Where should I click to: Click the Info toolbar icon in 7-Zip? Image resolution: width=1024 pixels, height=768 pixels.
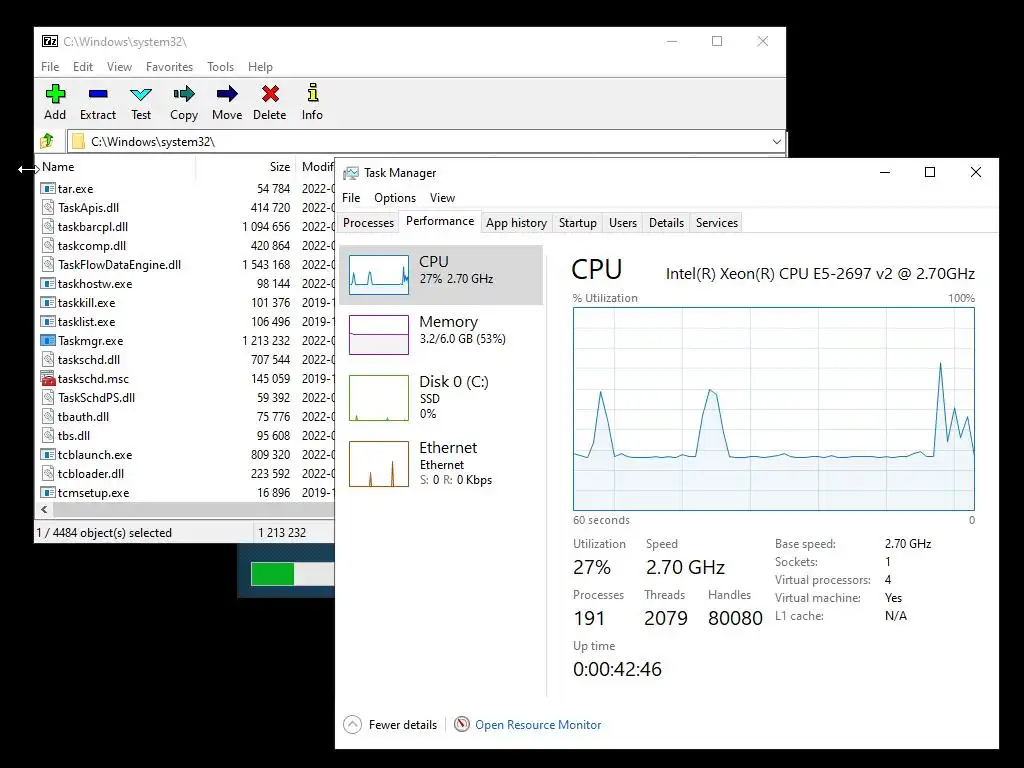[x=312, y=93]
